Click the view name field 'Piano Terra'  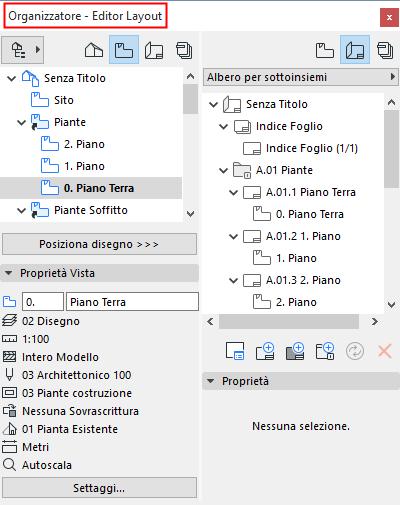pyautogui.click(x=132, y=302)
